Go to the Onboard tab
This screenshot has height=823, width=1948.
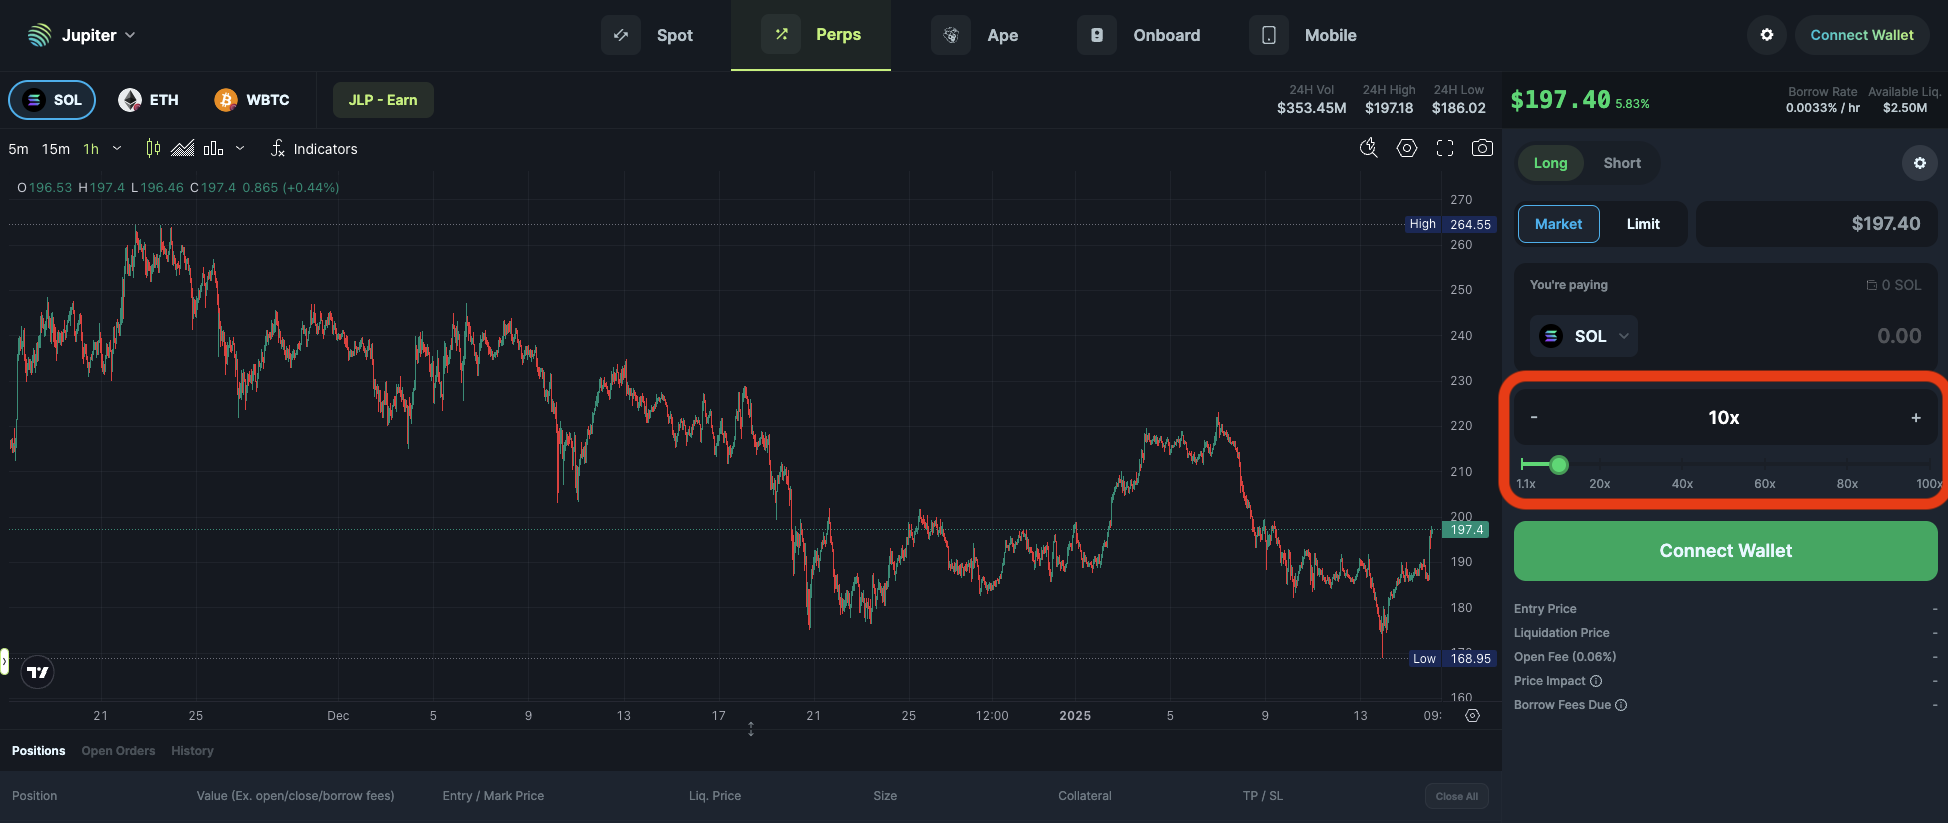click(1139, 35)
